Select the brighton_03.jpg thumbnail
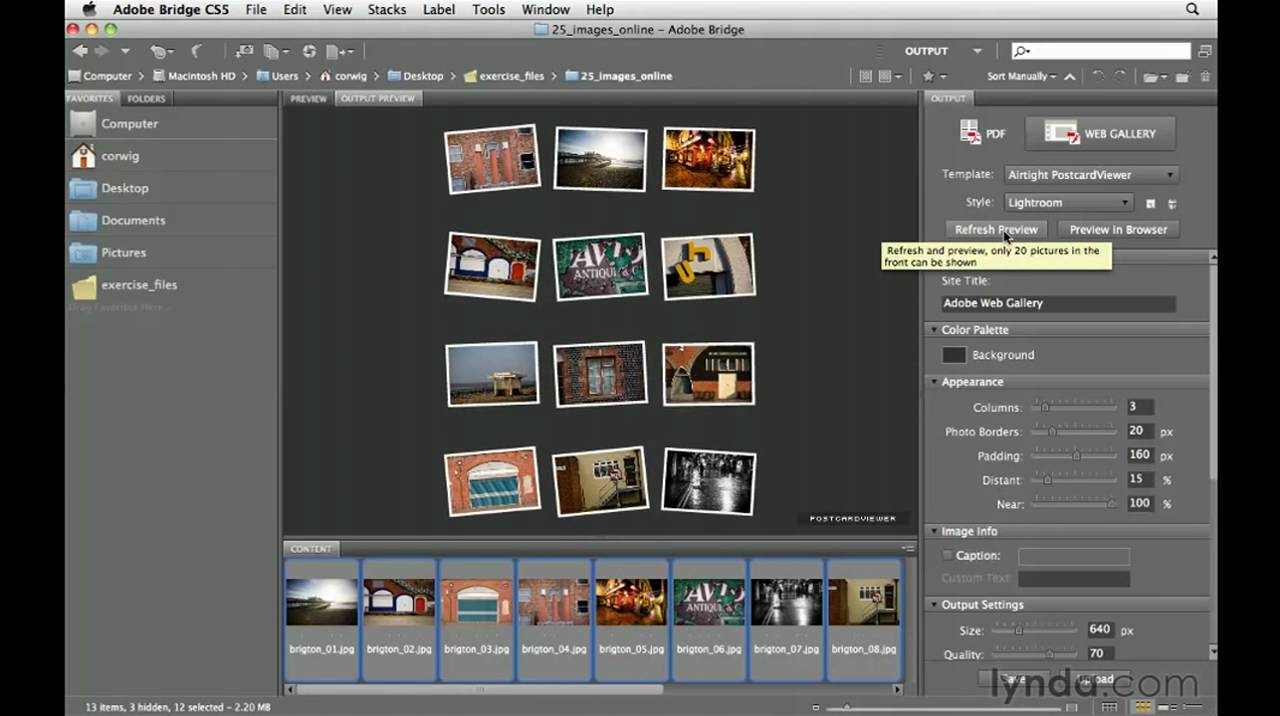The width and height of the screenshot is (1280, 716). (x=476, y=600)
